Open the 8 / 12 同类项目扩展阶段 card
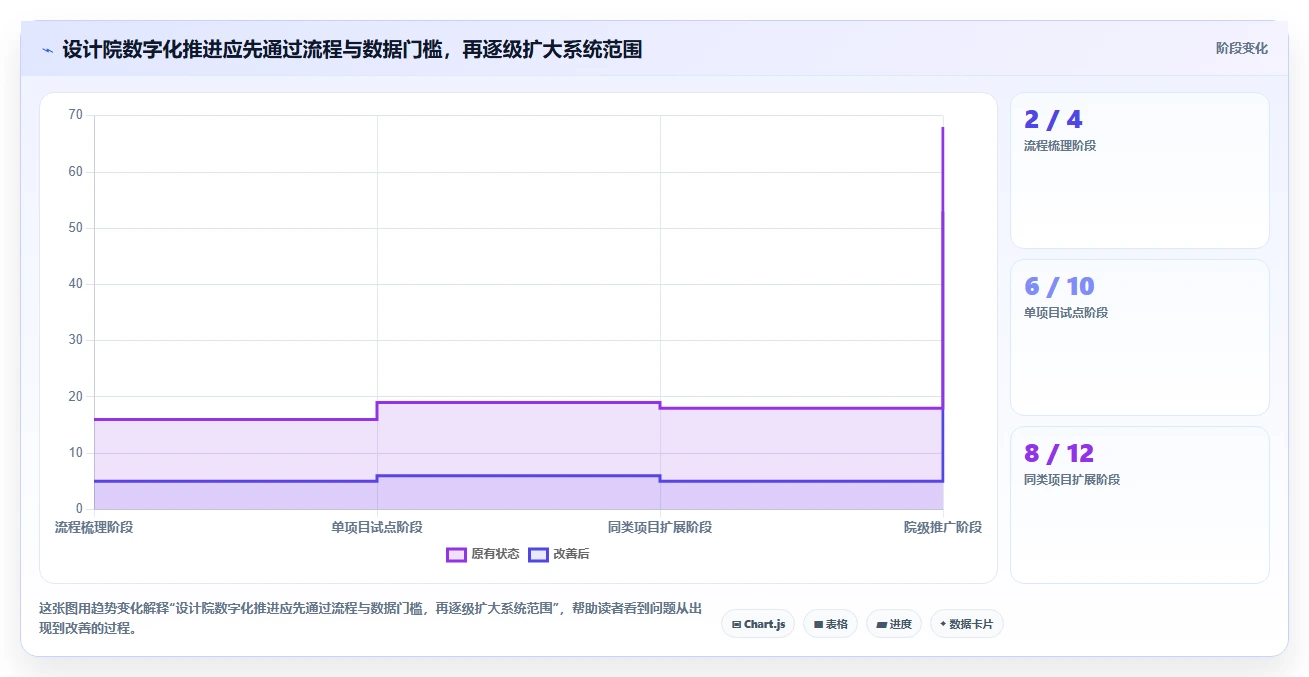Image resolution: width=1309 pixels, height=677 pixels. [1140, 504]
